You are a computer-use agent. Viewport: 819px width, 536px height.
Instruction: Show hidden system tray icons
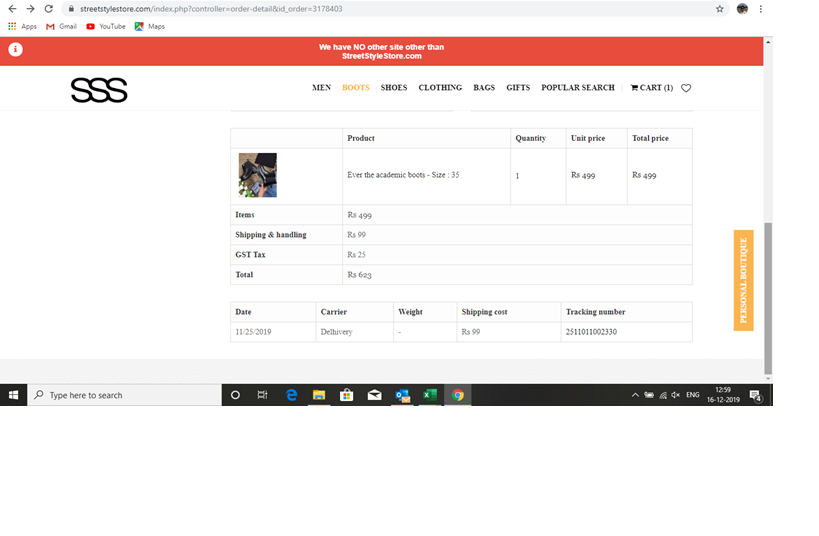point(635,395)
